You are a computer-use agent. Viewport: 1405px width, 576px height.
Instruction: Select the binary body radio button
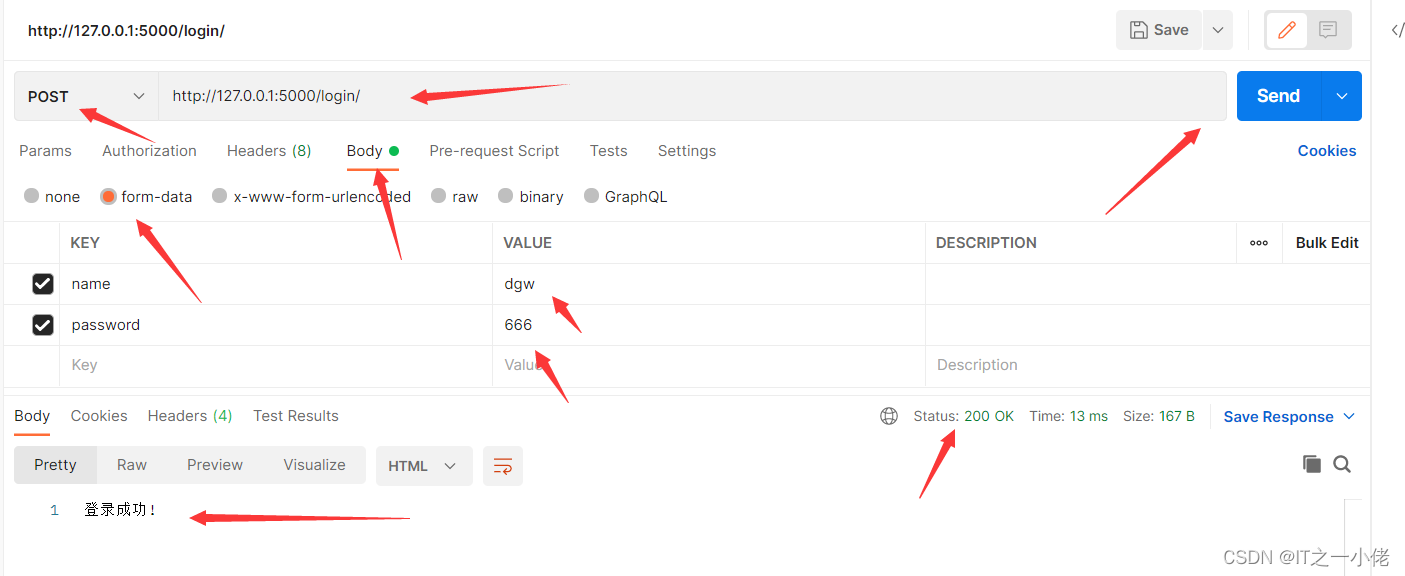click(x=506, y=196)
